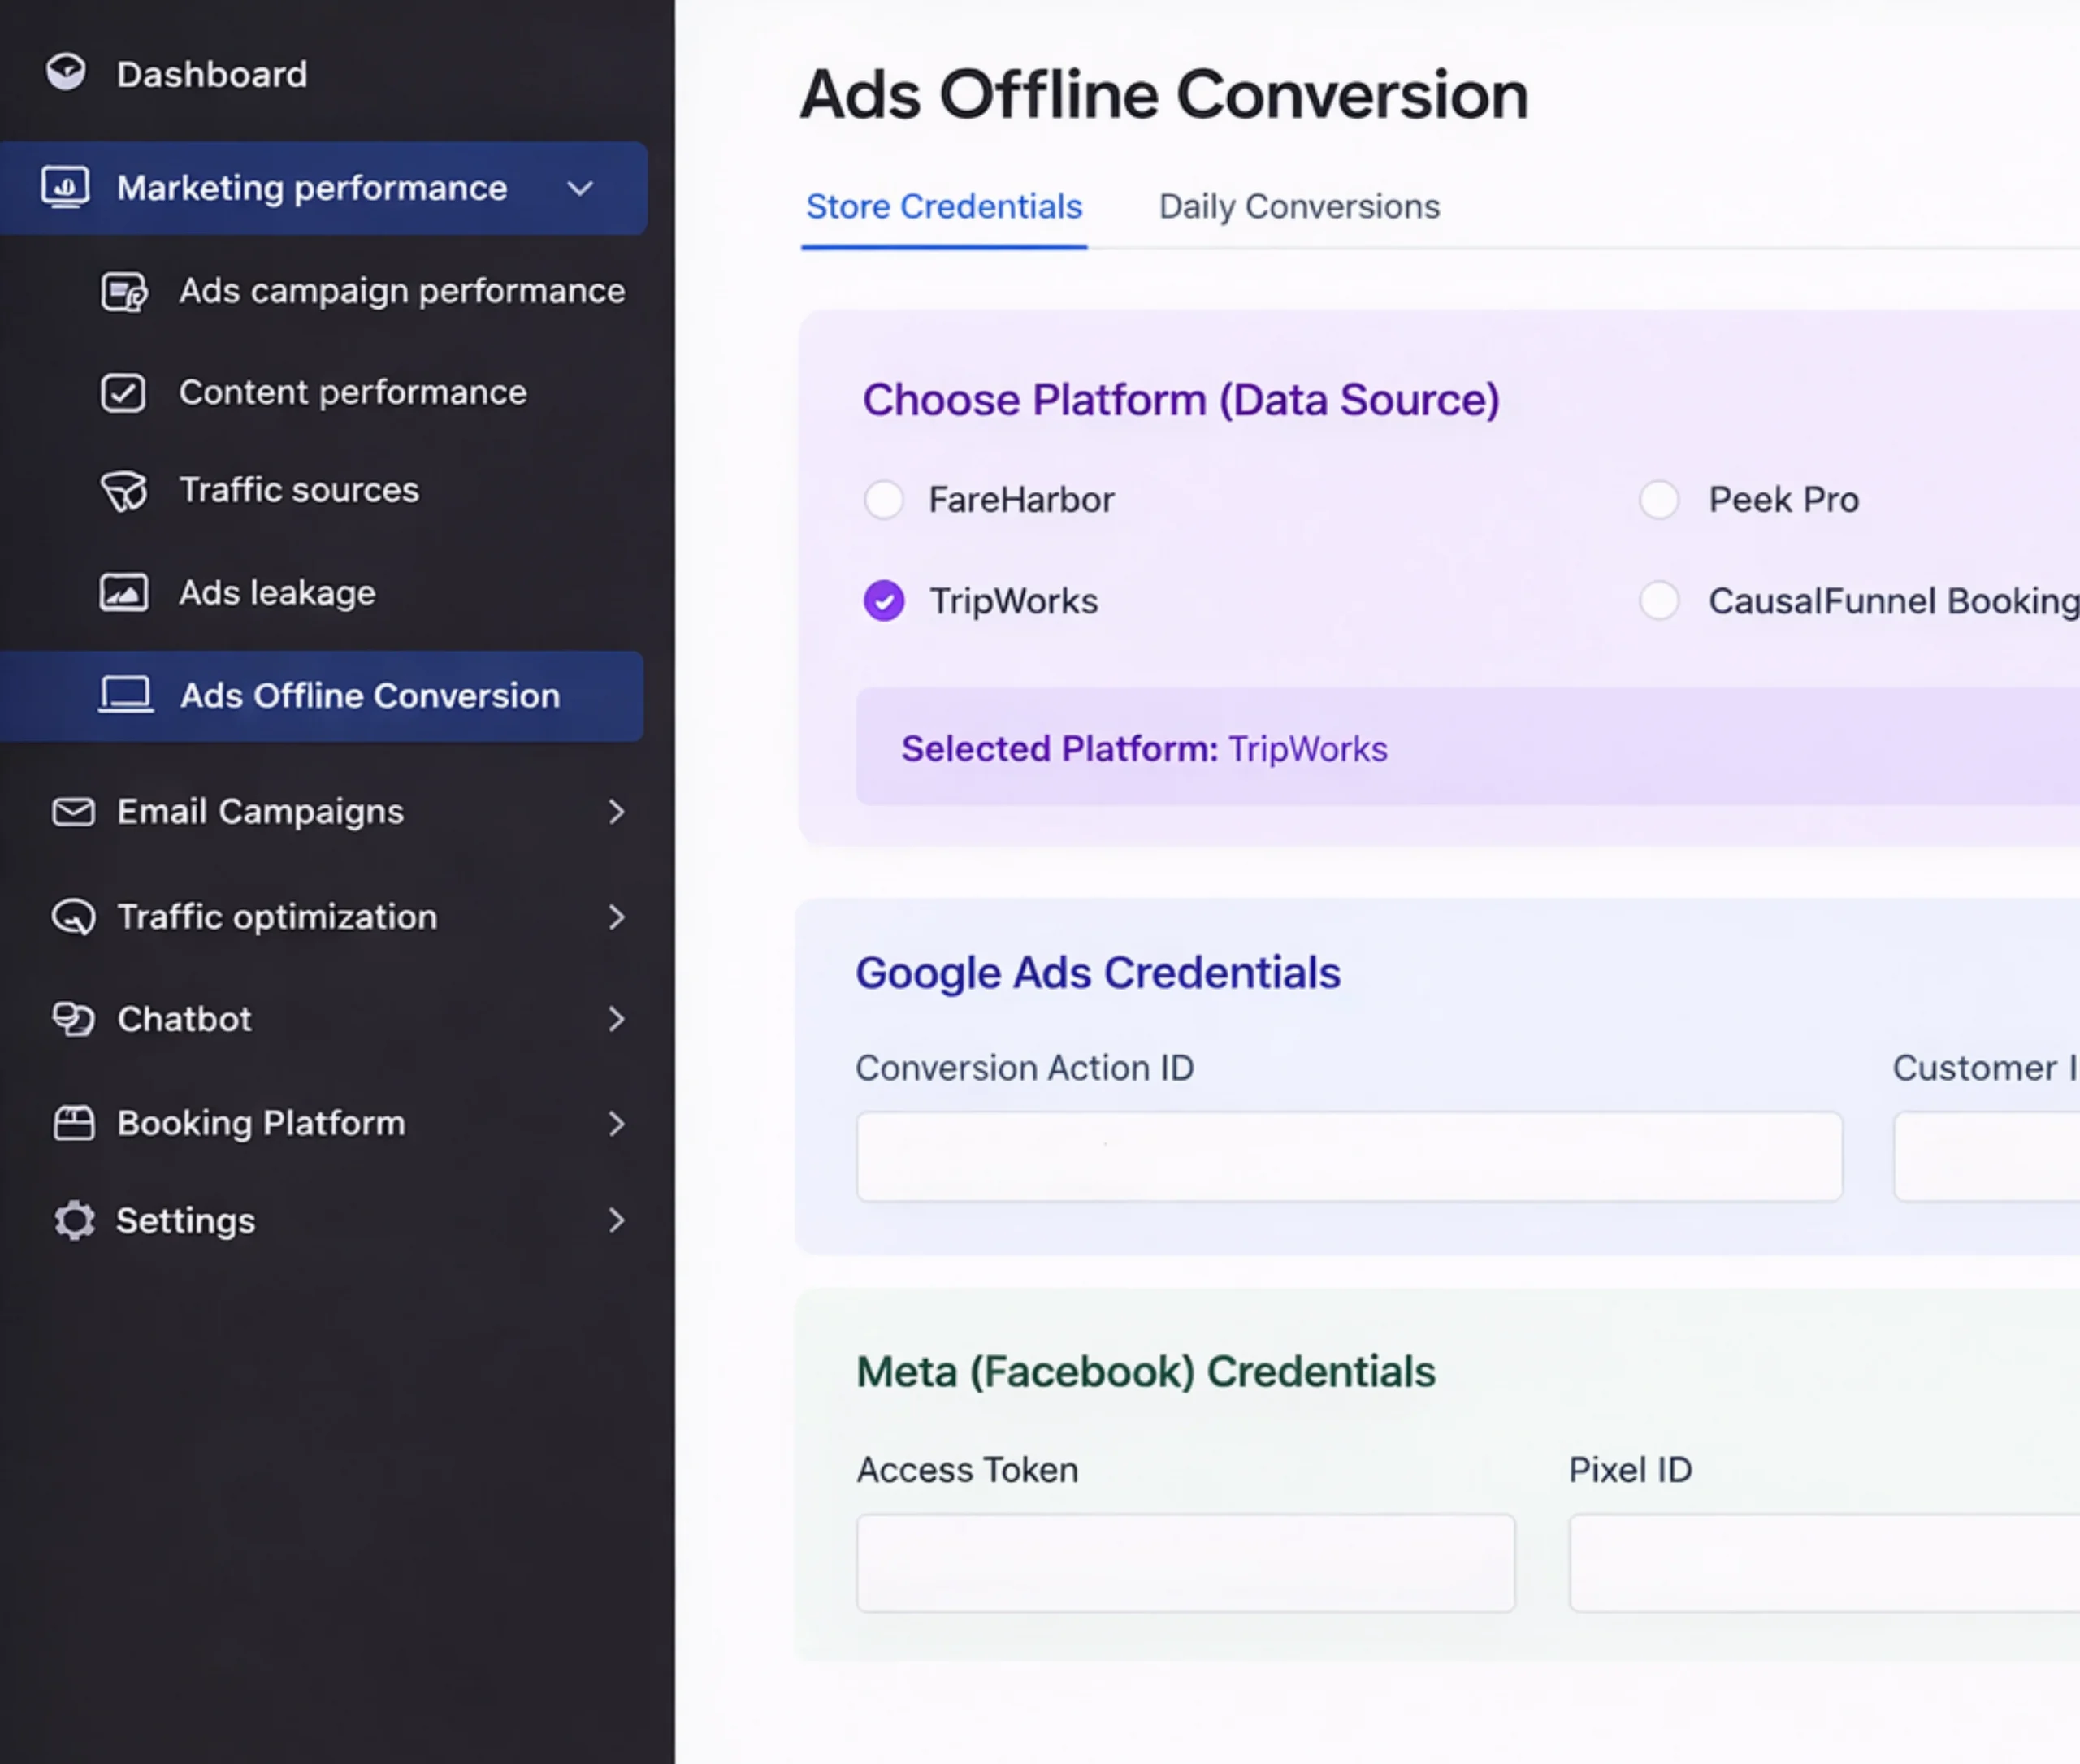Click the Chatbot speech bubble icon

(73, 1020)
